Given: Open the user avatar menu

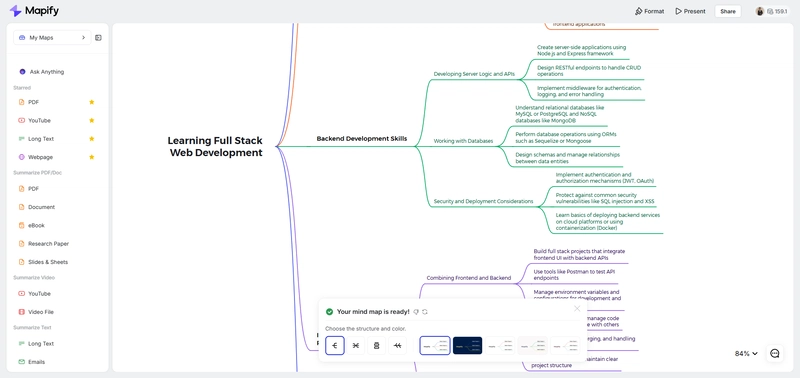Looking at the screenshot, I should [x=760, y=11].
